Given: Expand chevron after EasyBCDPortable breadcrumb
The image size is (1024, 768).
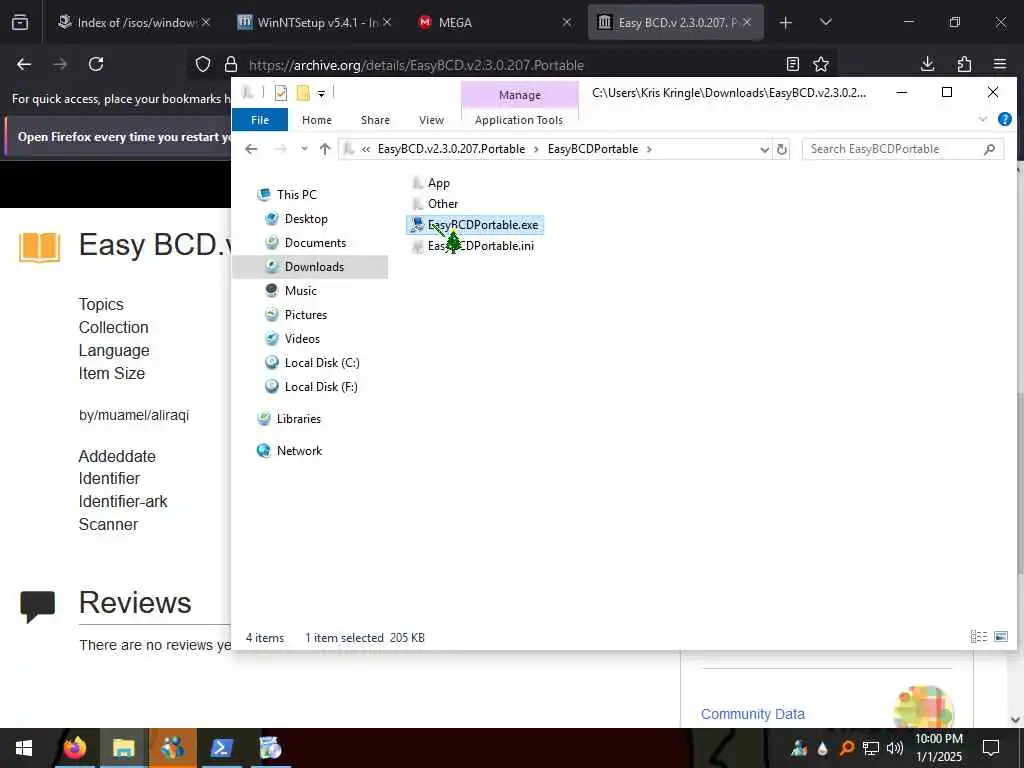Looking at the screenshot, I should click(649, 150).
